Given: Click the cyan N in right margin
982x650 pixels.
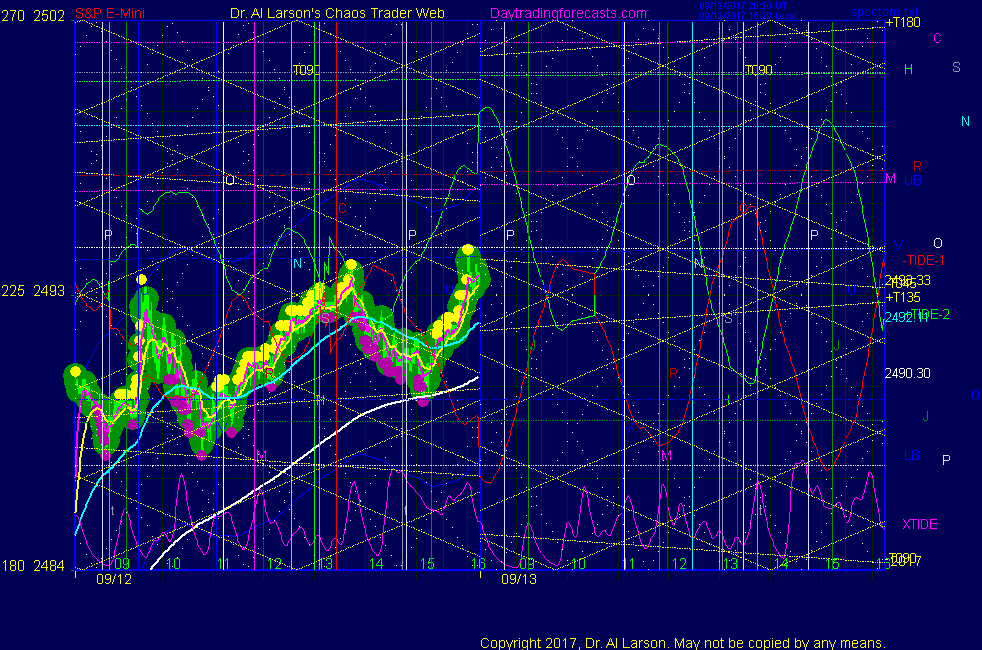Looking at the screenshot, I should (x=965, y=121).
